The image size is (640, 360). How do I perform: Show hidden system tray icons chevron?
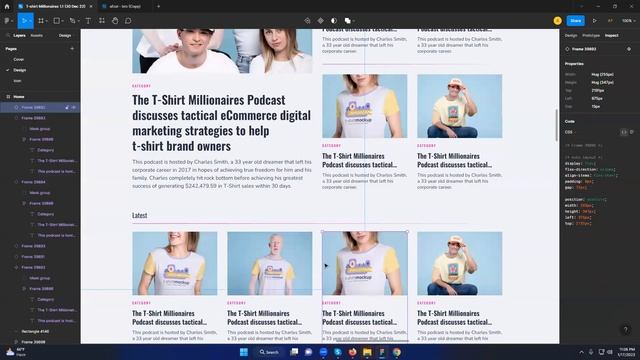pos(581,352)
